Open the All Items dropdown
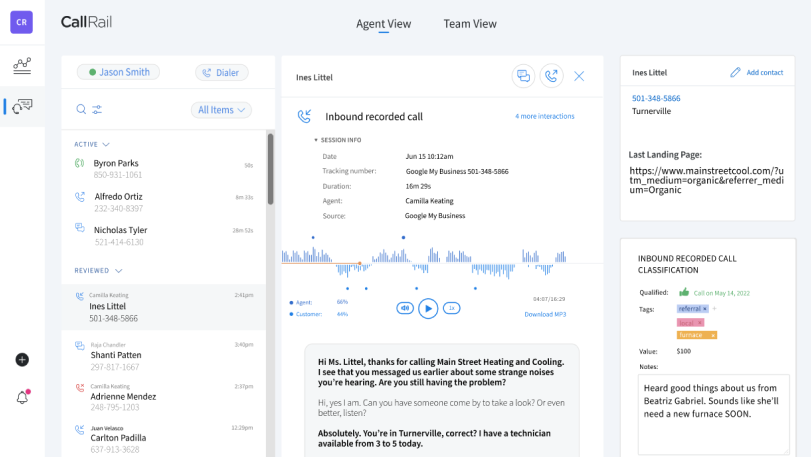This screenshot has height=457, width=811. [221, 110]
